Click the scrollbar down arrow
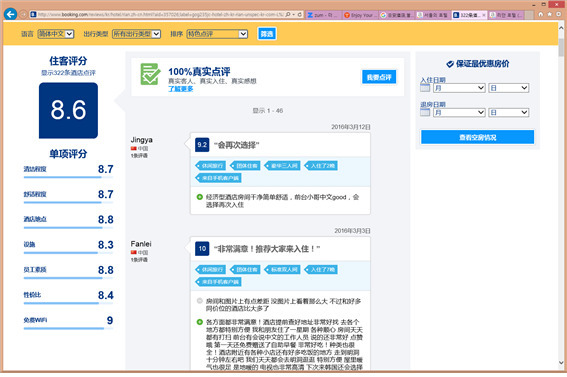Screen dimensions: 567x377 (561, 363)
